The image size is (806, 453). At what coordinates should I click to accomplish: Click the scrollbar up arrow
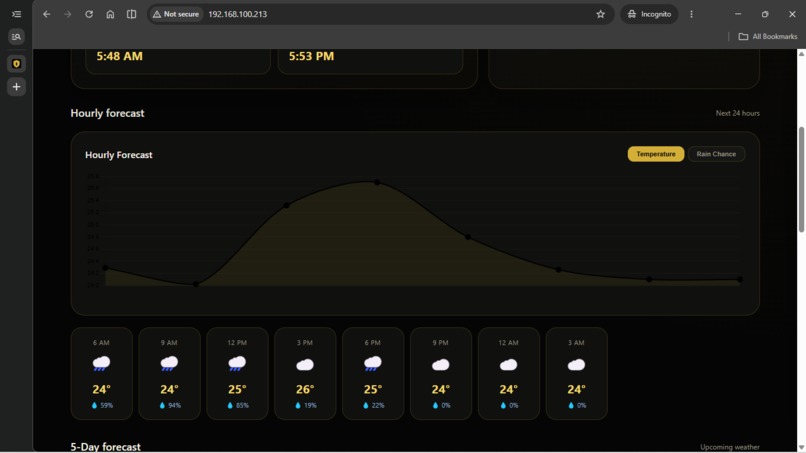pyautogui.click(x=801, y=53)
